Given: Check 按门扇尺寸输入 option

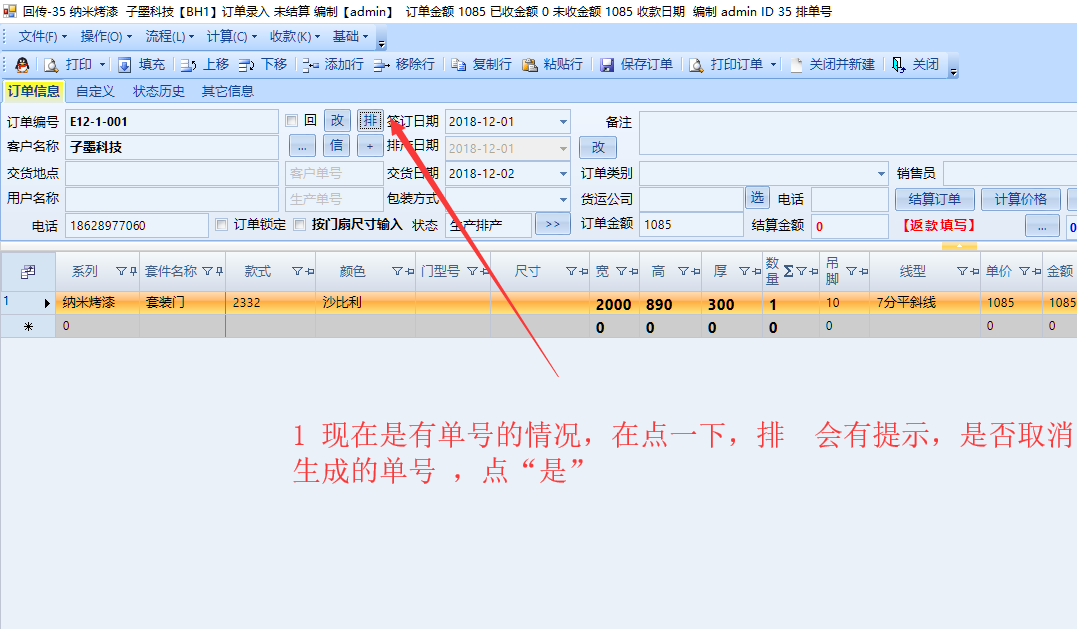Looking at the screenshot, I should click(300, 225).
